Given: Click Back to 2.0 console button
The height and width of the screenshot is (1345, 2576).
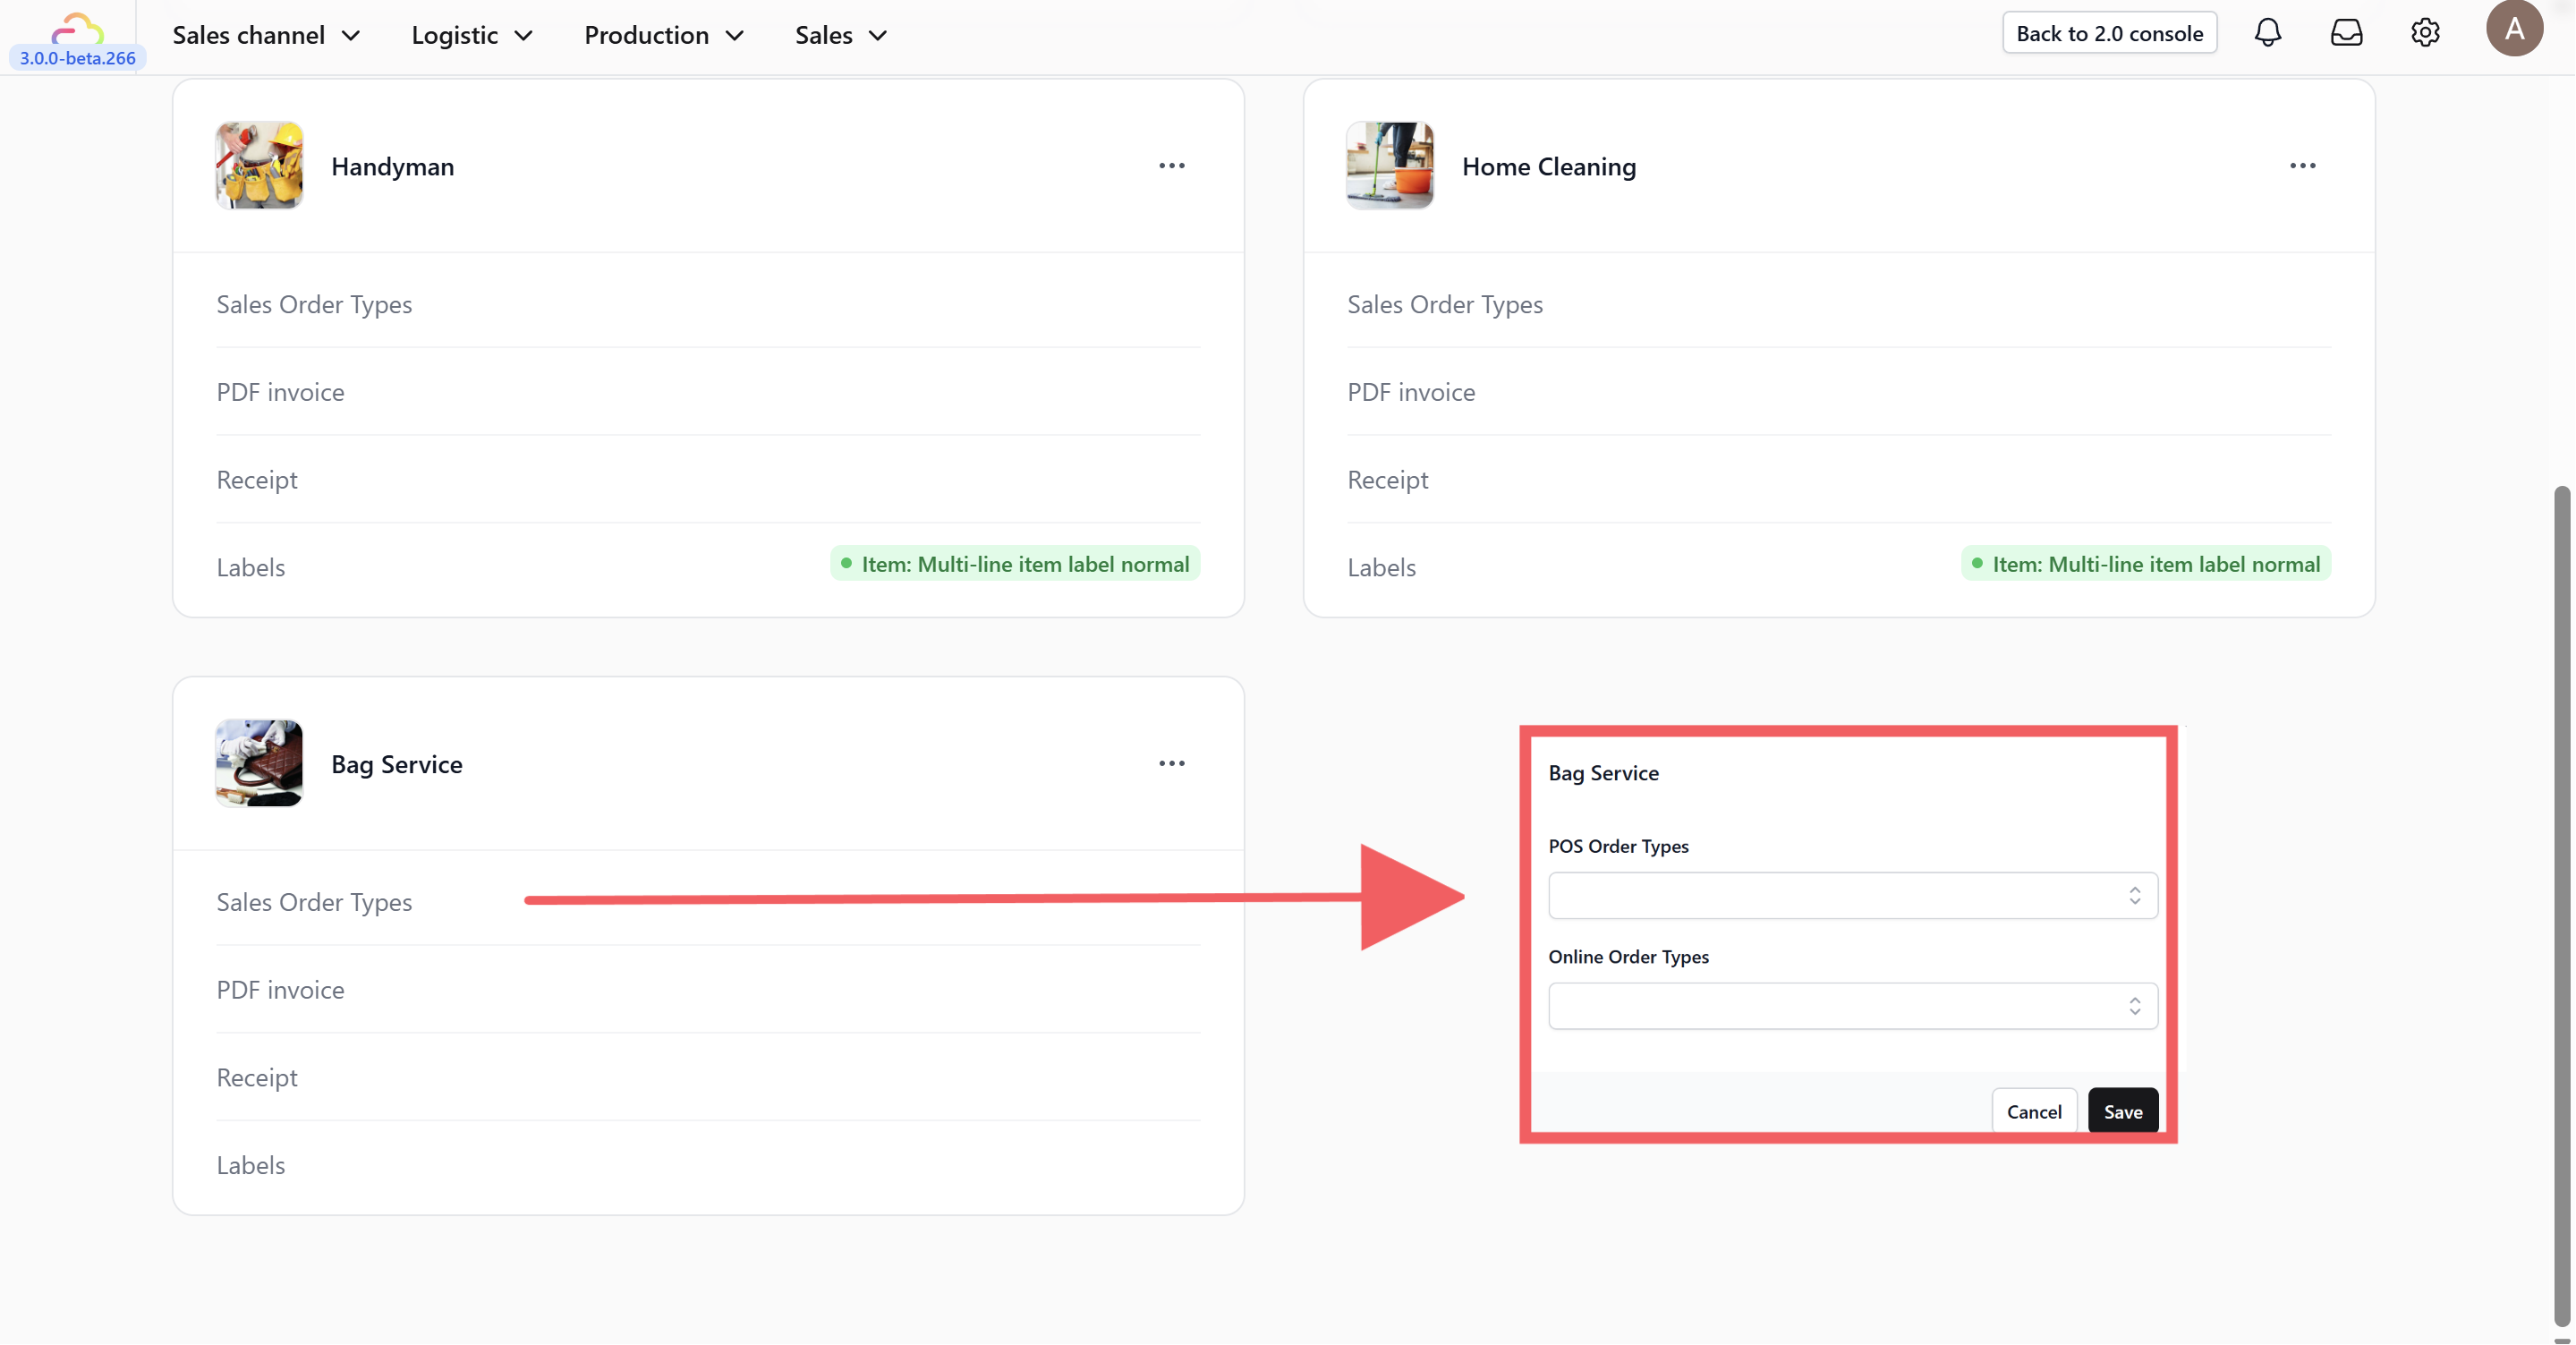Looking at the screenshot, I should [2109, 33].
